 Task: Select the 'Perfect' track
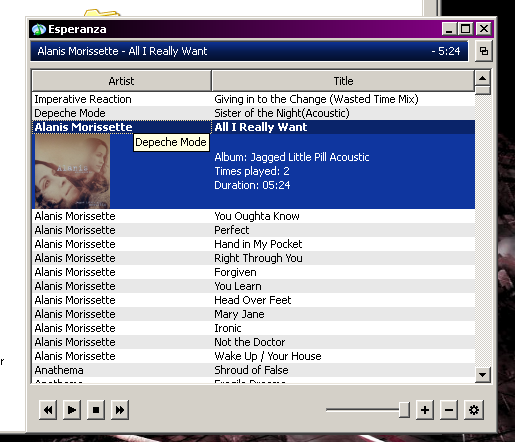231,230
